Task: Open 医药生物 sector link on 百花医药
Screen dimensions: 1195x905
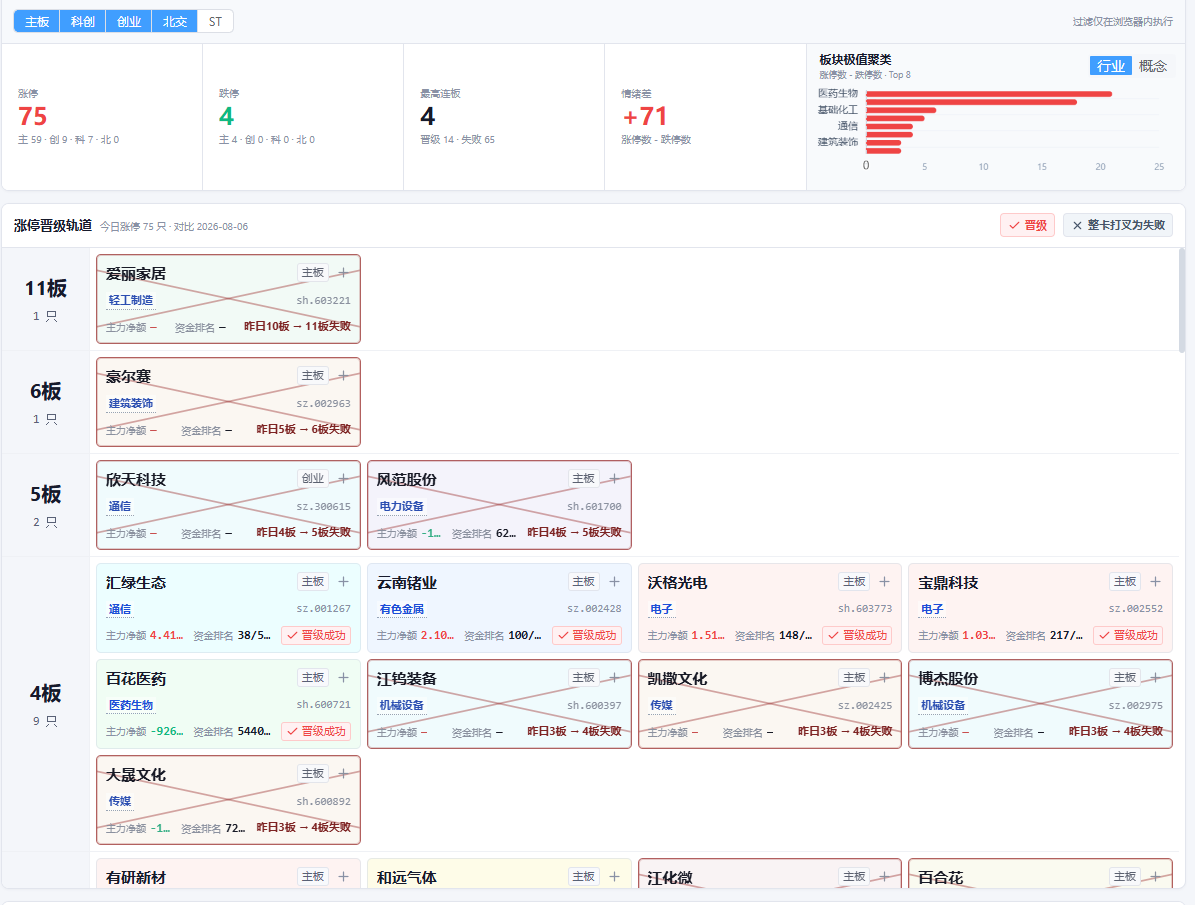Action: tap(131, 705)
